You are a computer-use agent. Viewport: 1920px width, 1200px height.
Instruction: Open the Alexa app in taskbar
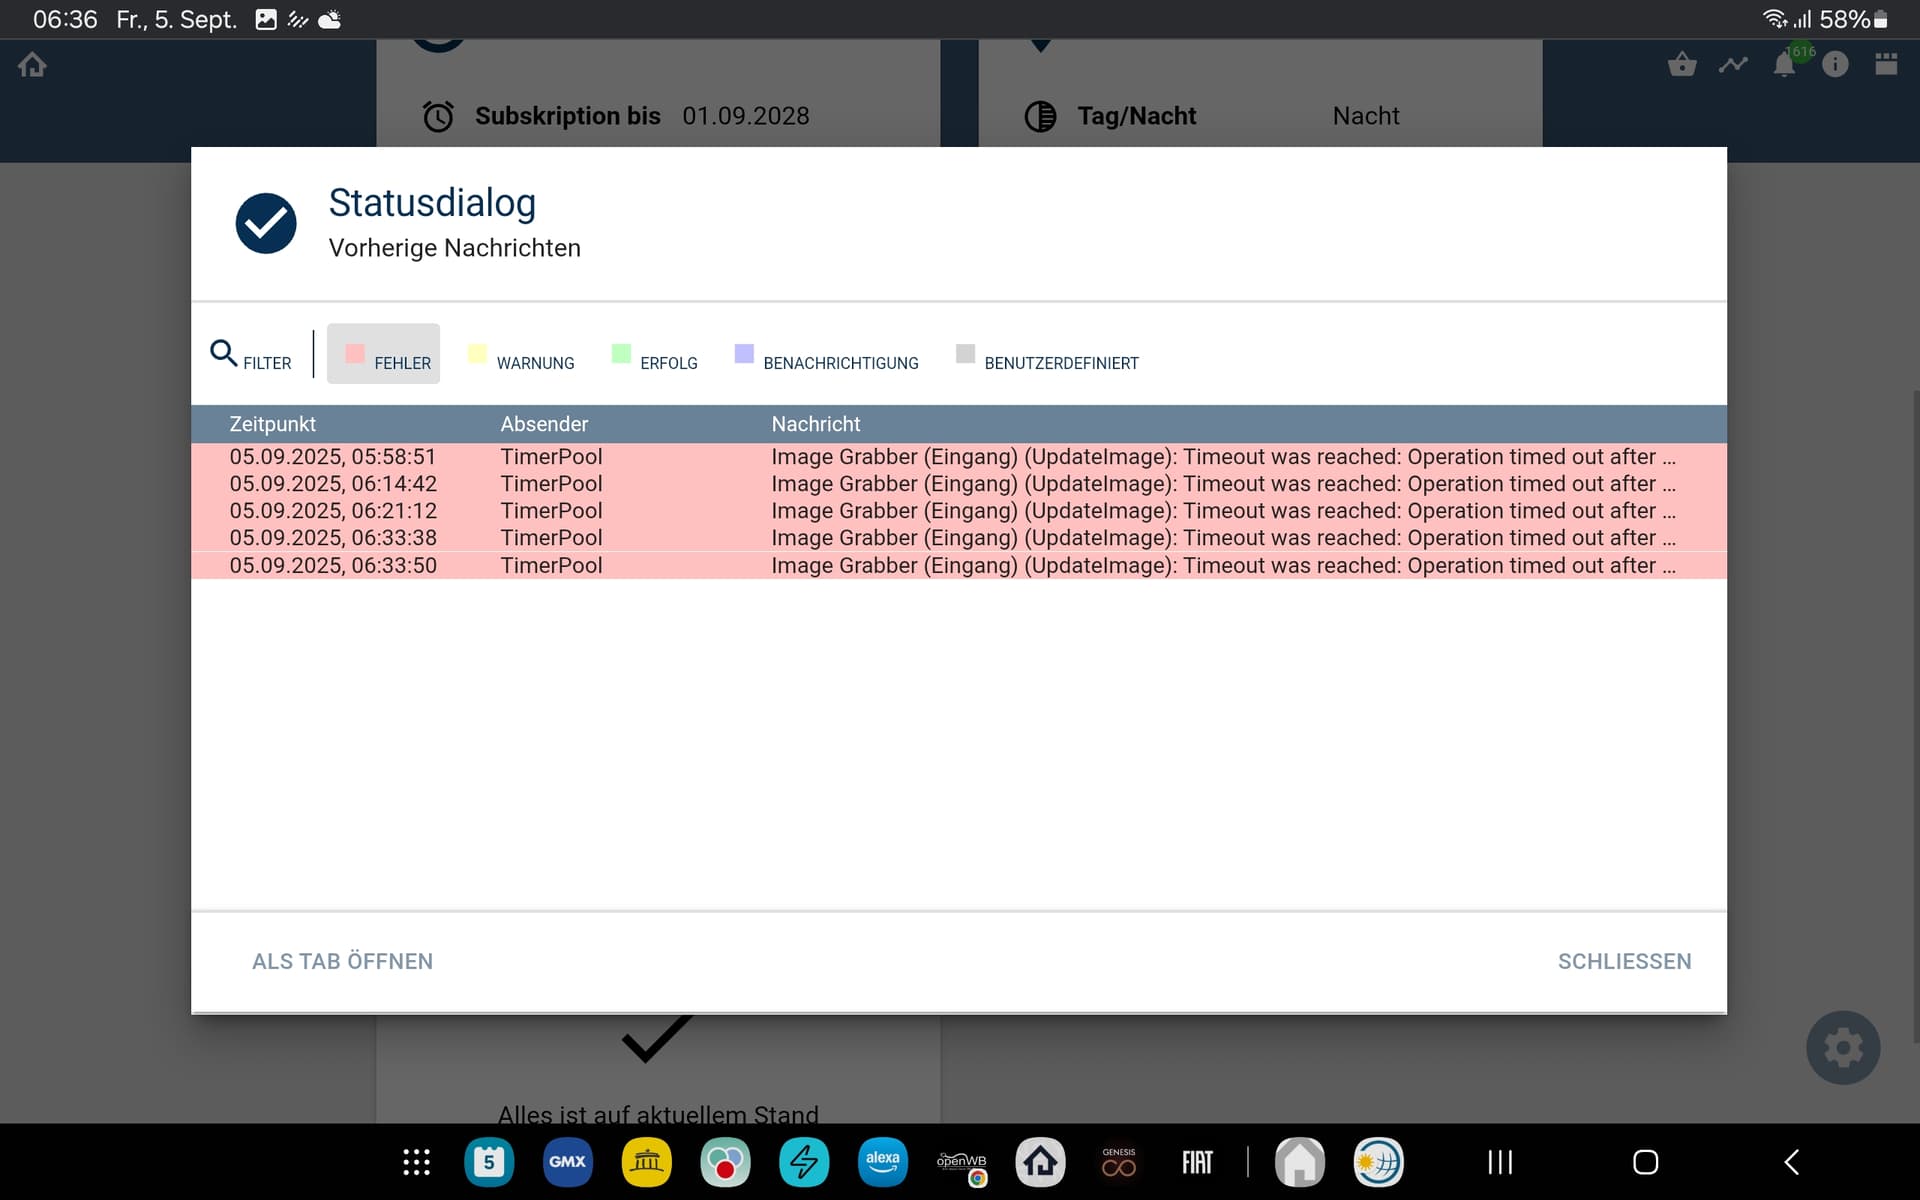[882, 1162]
